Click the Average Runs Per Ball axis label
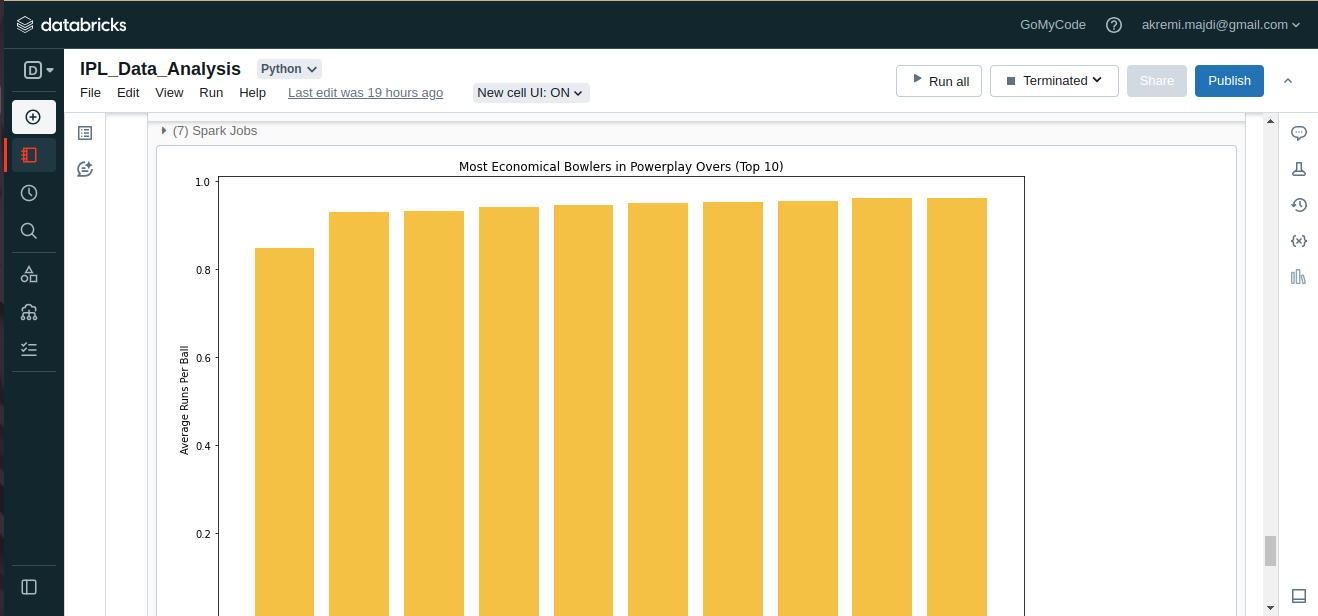Screen dimensions: 1318x616 184,400
